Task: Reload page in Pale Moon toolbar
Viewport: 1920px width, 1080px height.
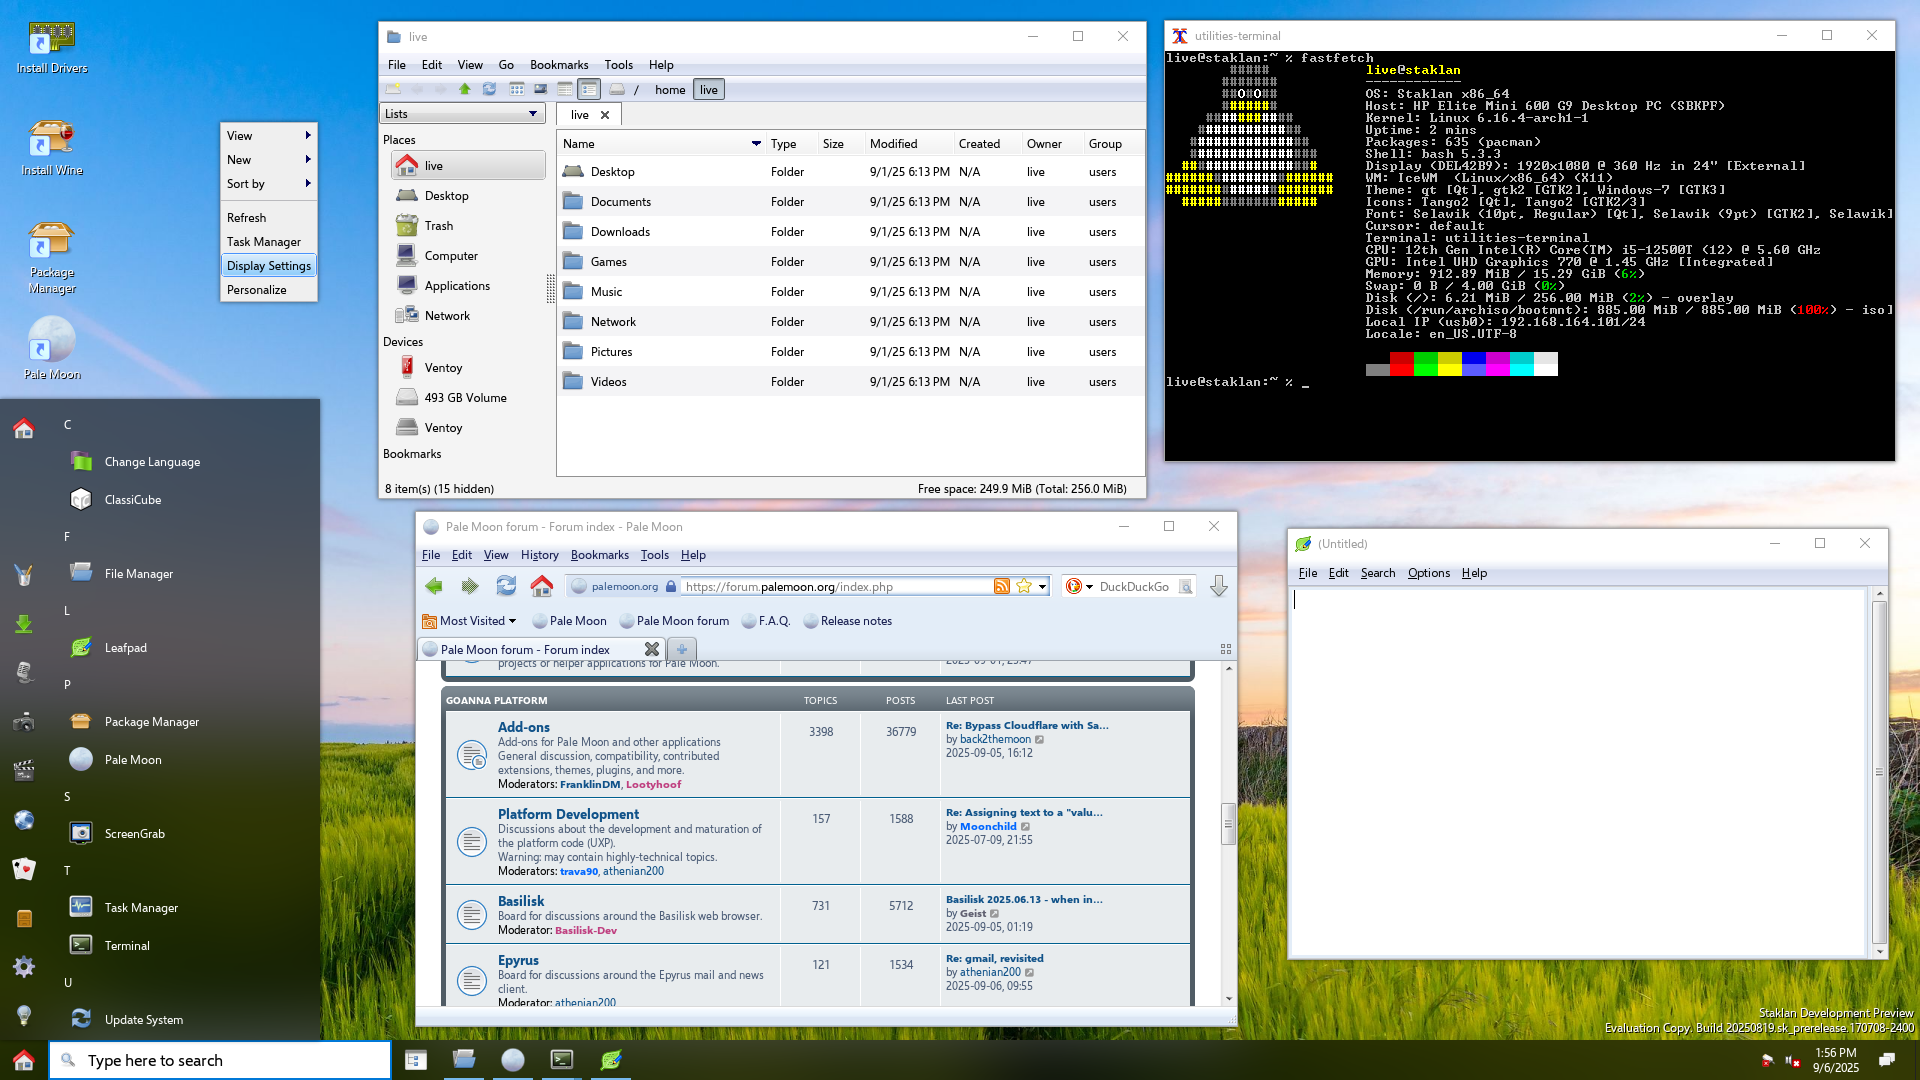Action: pos(506,586)
